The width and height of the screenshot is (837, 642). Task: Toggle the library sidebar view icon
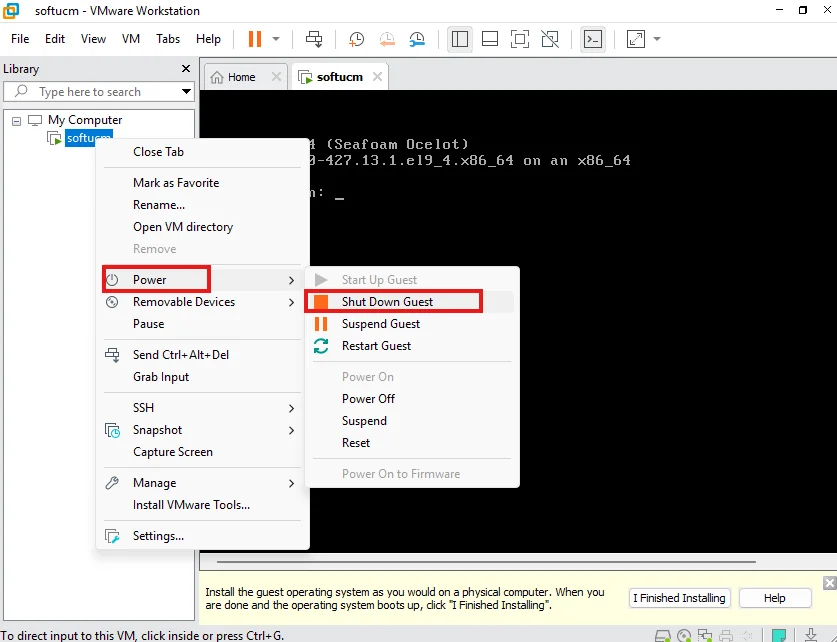(460, 39)
